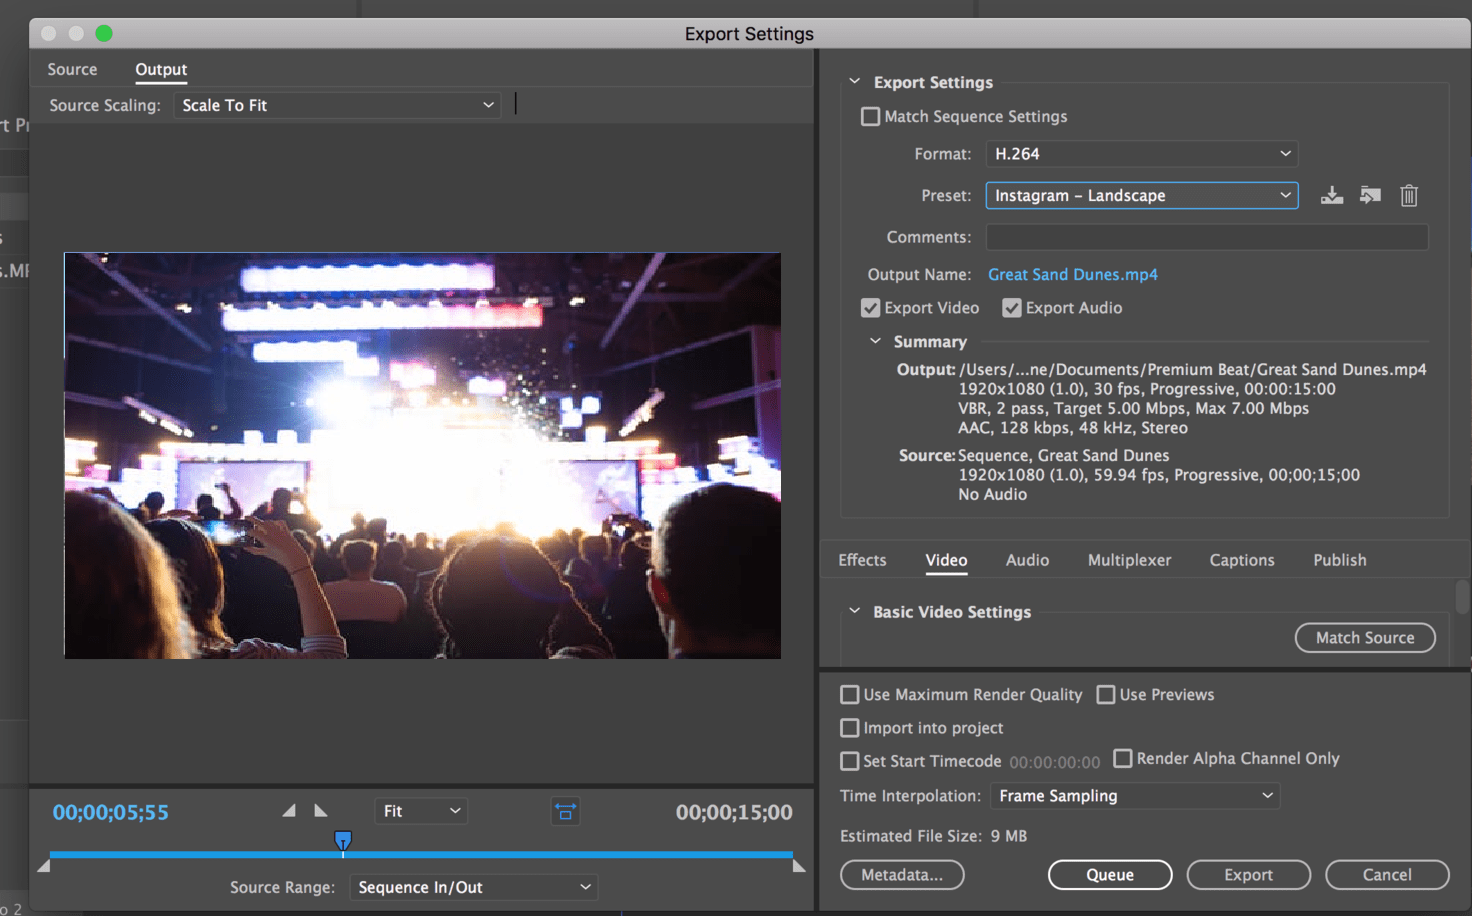The image size is (1472, 916).
Task: Open the Format dropdown showing H.264
Action: 1141,154
